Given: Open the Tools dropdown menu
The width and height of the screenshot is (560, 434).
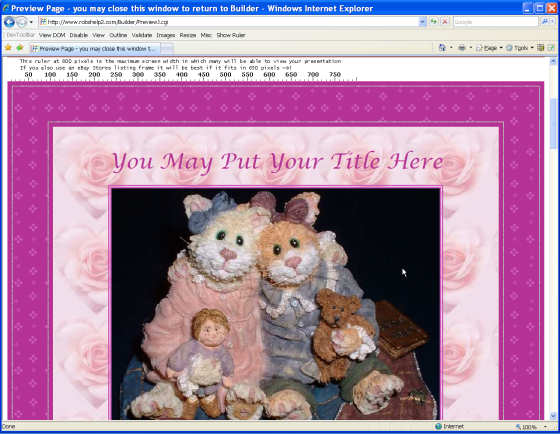Looking at the screenshot, I should (x=520, y=48).
